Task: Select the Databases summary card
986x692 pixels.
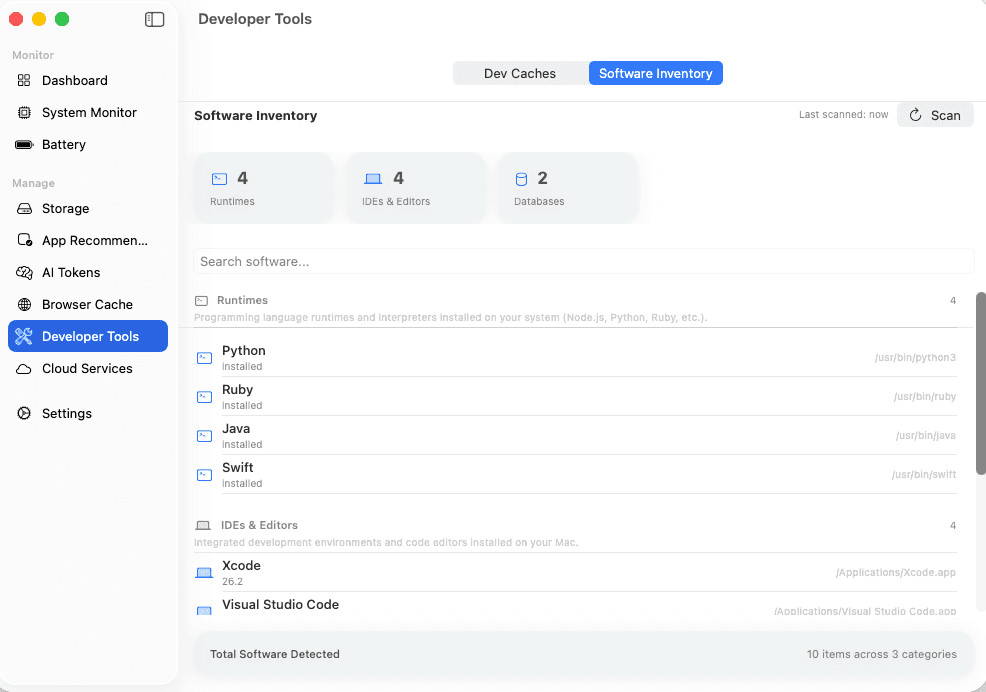Action: tap(567, 188)
